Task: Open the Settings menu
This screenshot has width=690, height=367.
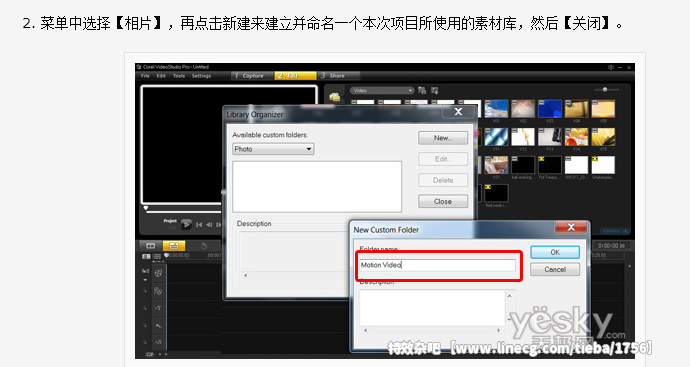Action: pos(202,76)
